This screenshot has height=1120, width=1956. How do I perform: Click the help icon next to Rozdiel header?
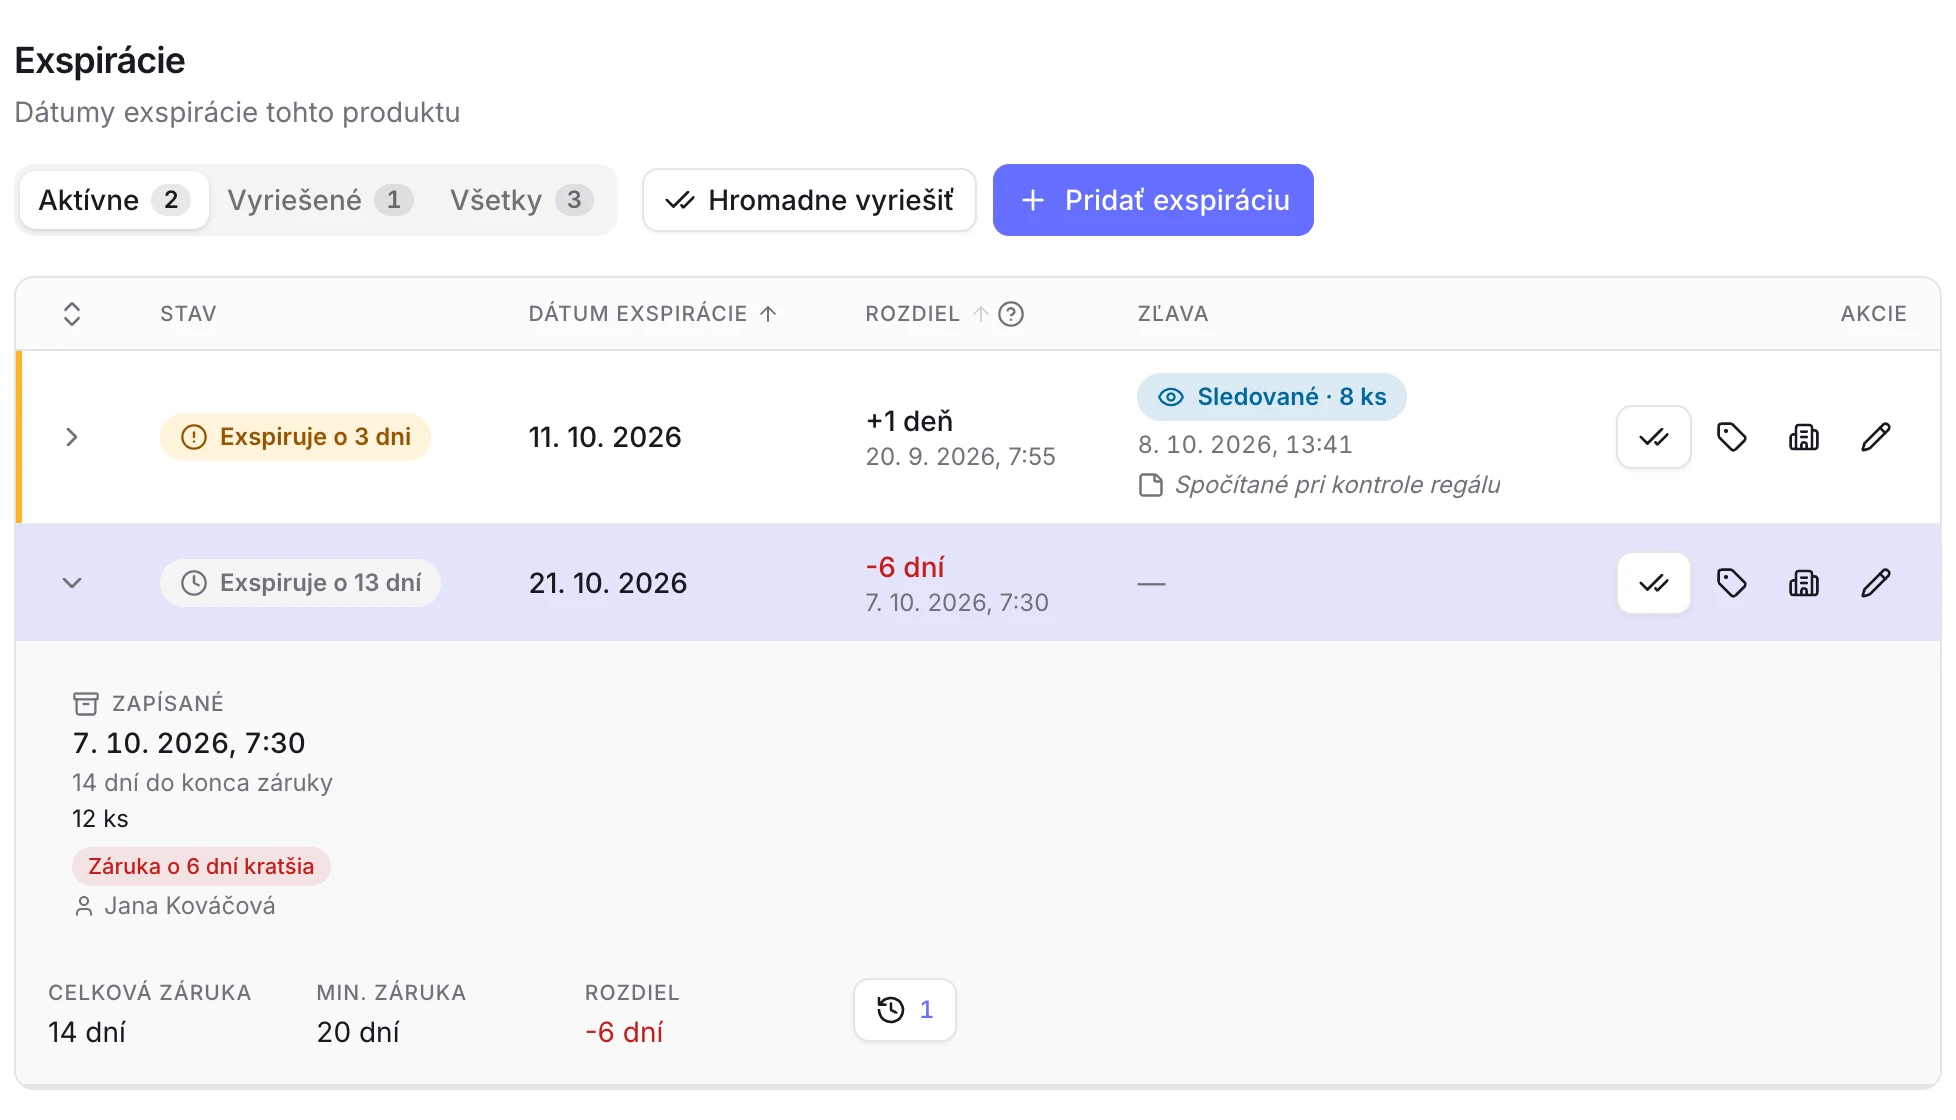(x=1011, y=314)
